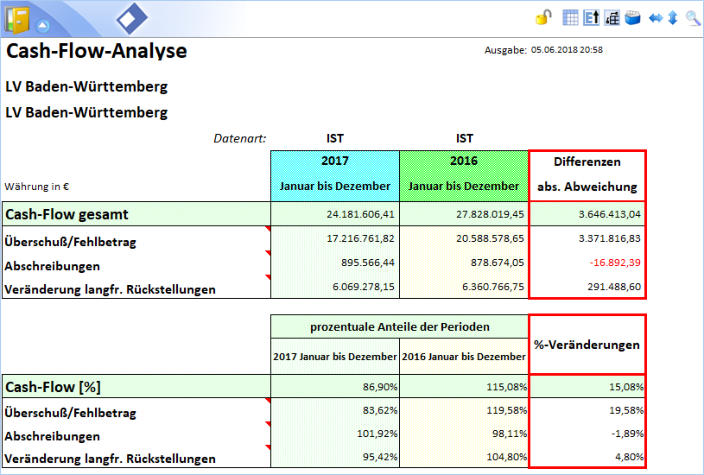Select the 2016 Januar bis Dezember header

pos(464,174)
